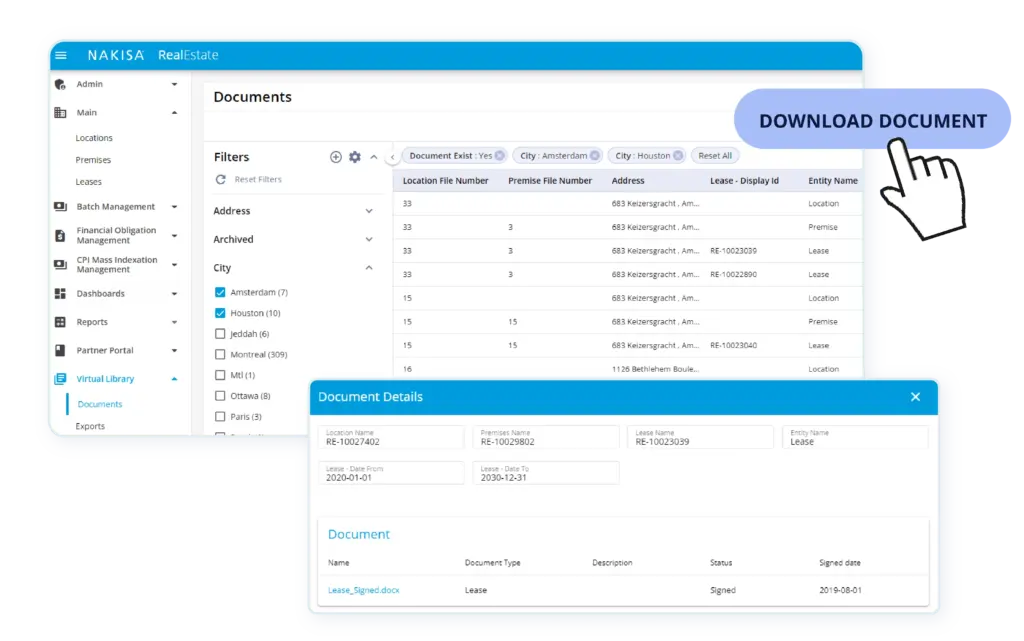Click the Dashboards sidebar icon
1024x641 pixels.
(x=60, y=294)
